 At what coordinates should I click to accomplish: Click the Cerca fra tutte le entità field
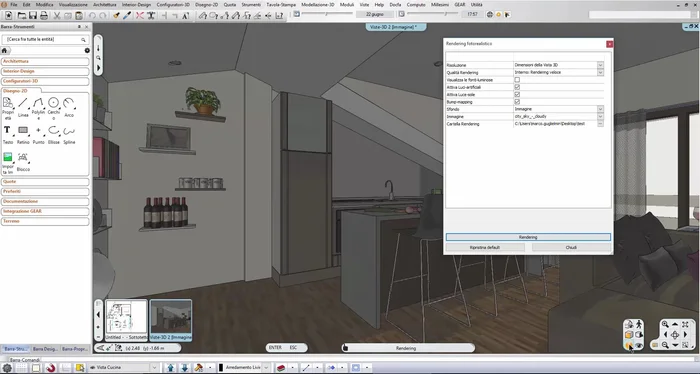point(46,40)
